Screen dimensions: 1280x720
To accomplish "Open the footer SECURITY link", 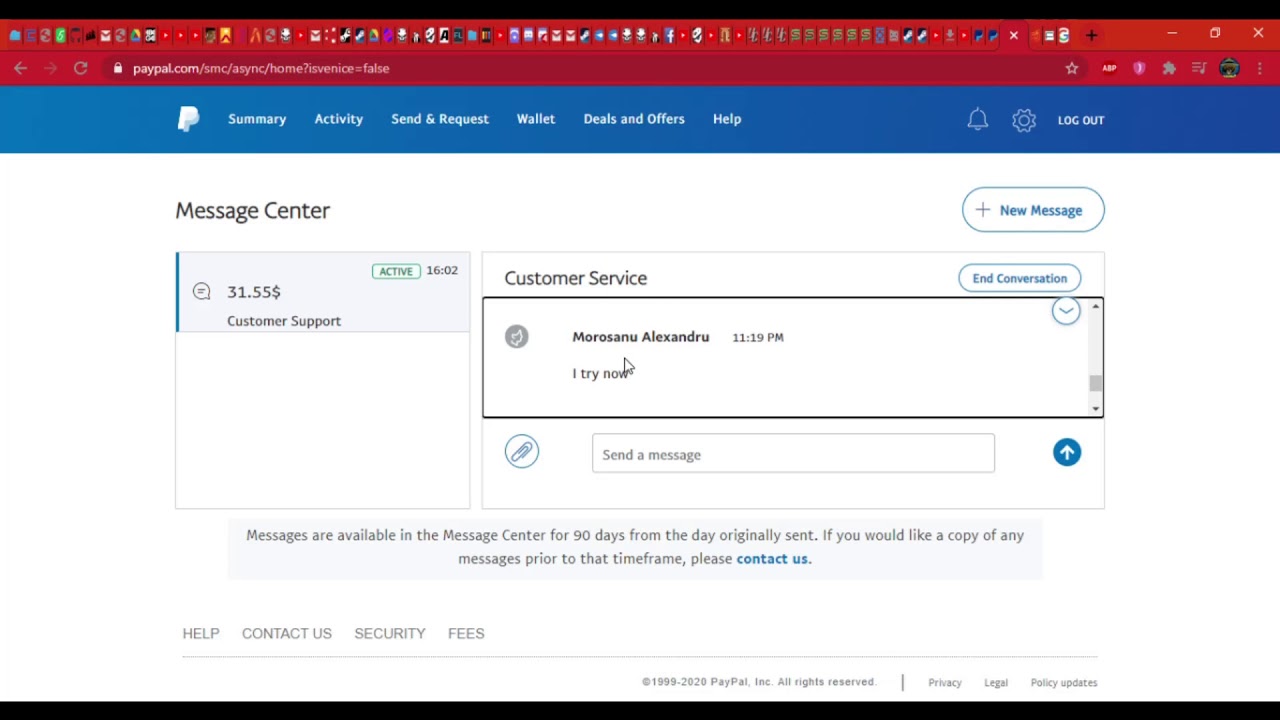I will [390, 634].
